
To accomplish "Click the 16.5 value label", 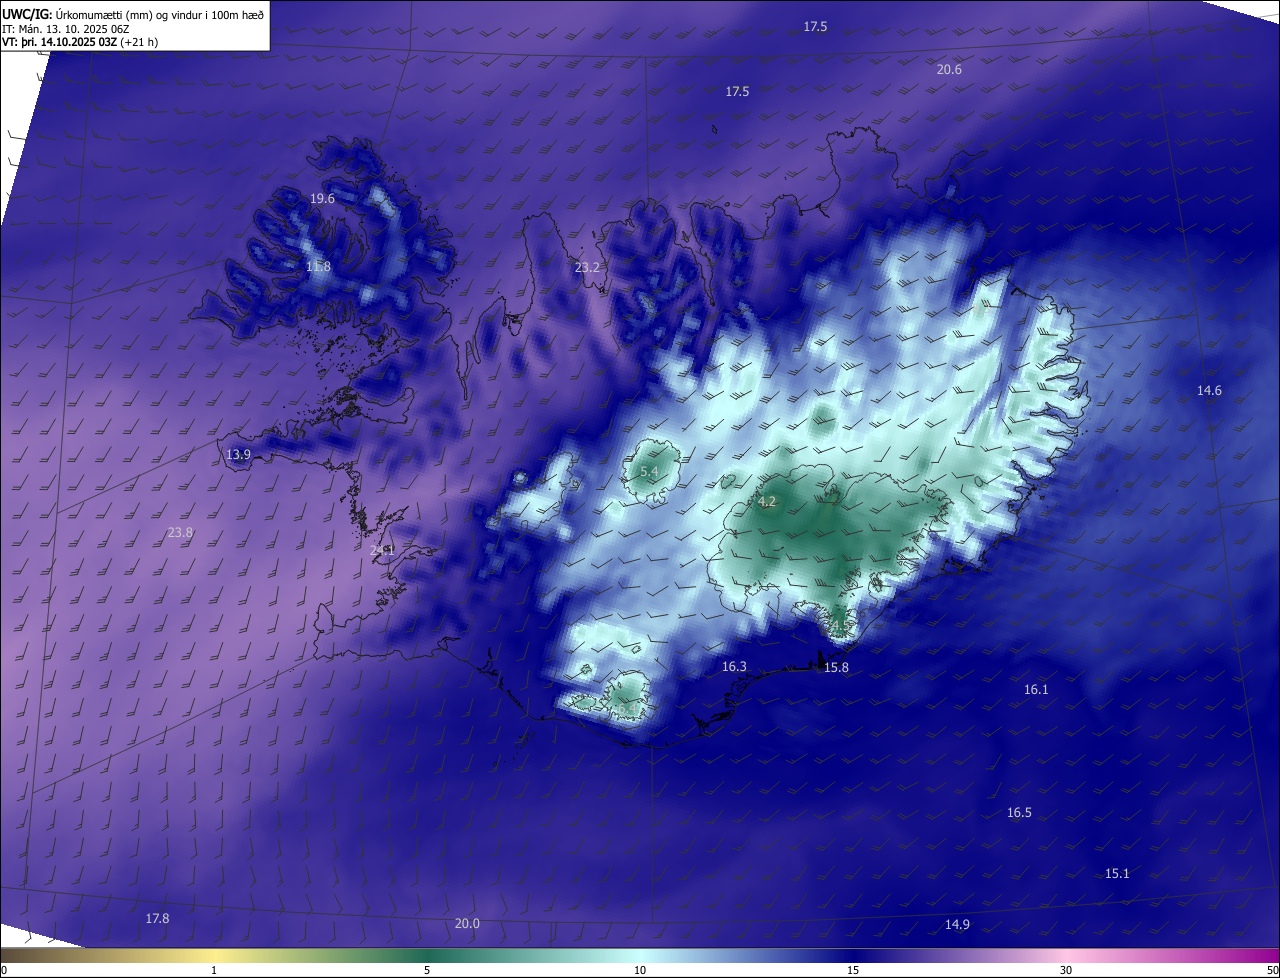I will click(1019, 813).
